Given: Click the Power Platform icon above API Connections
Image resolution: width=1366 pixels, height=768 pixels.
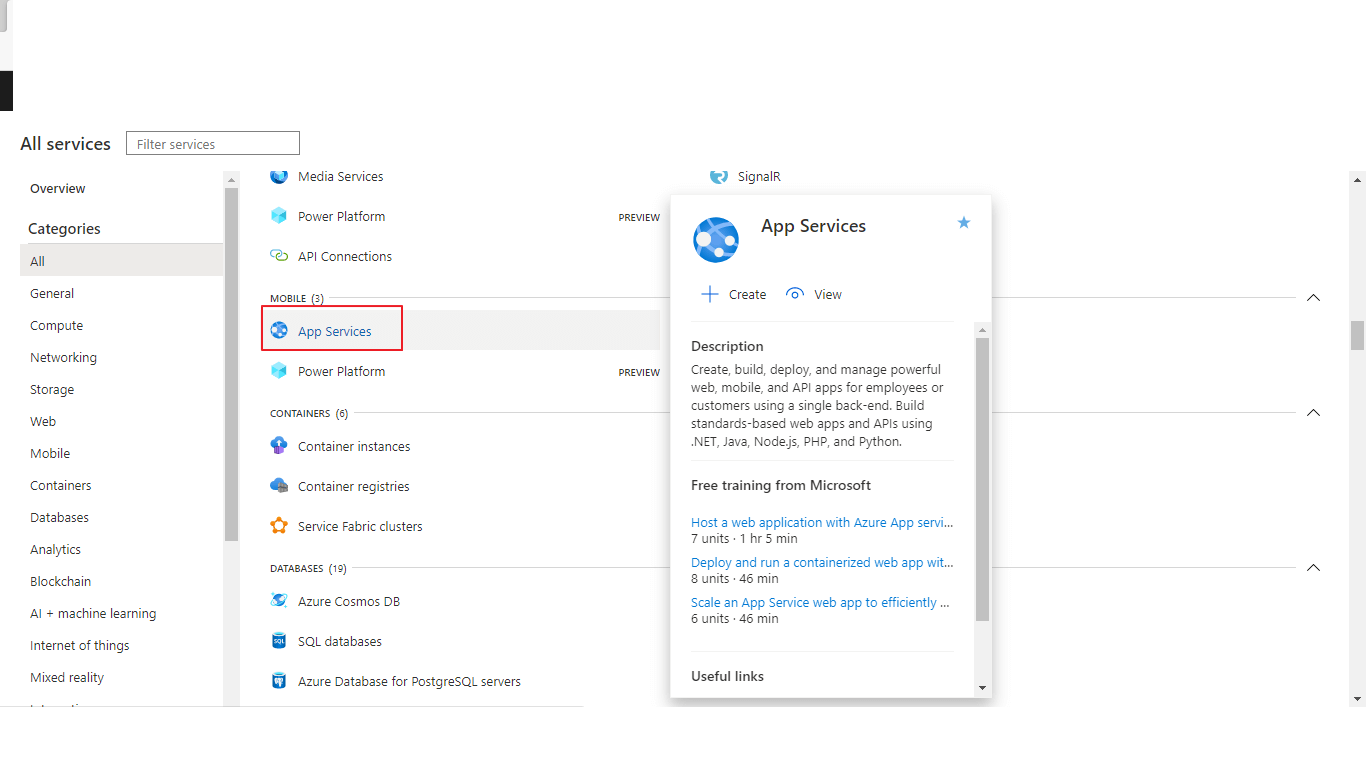Looking at the screenshot, I should [x=279, y=216].
